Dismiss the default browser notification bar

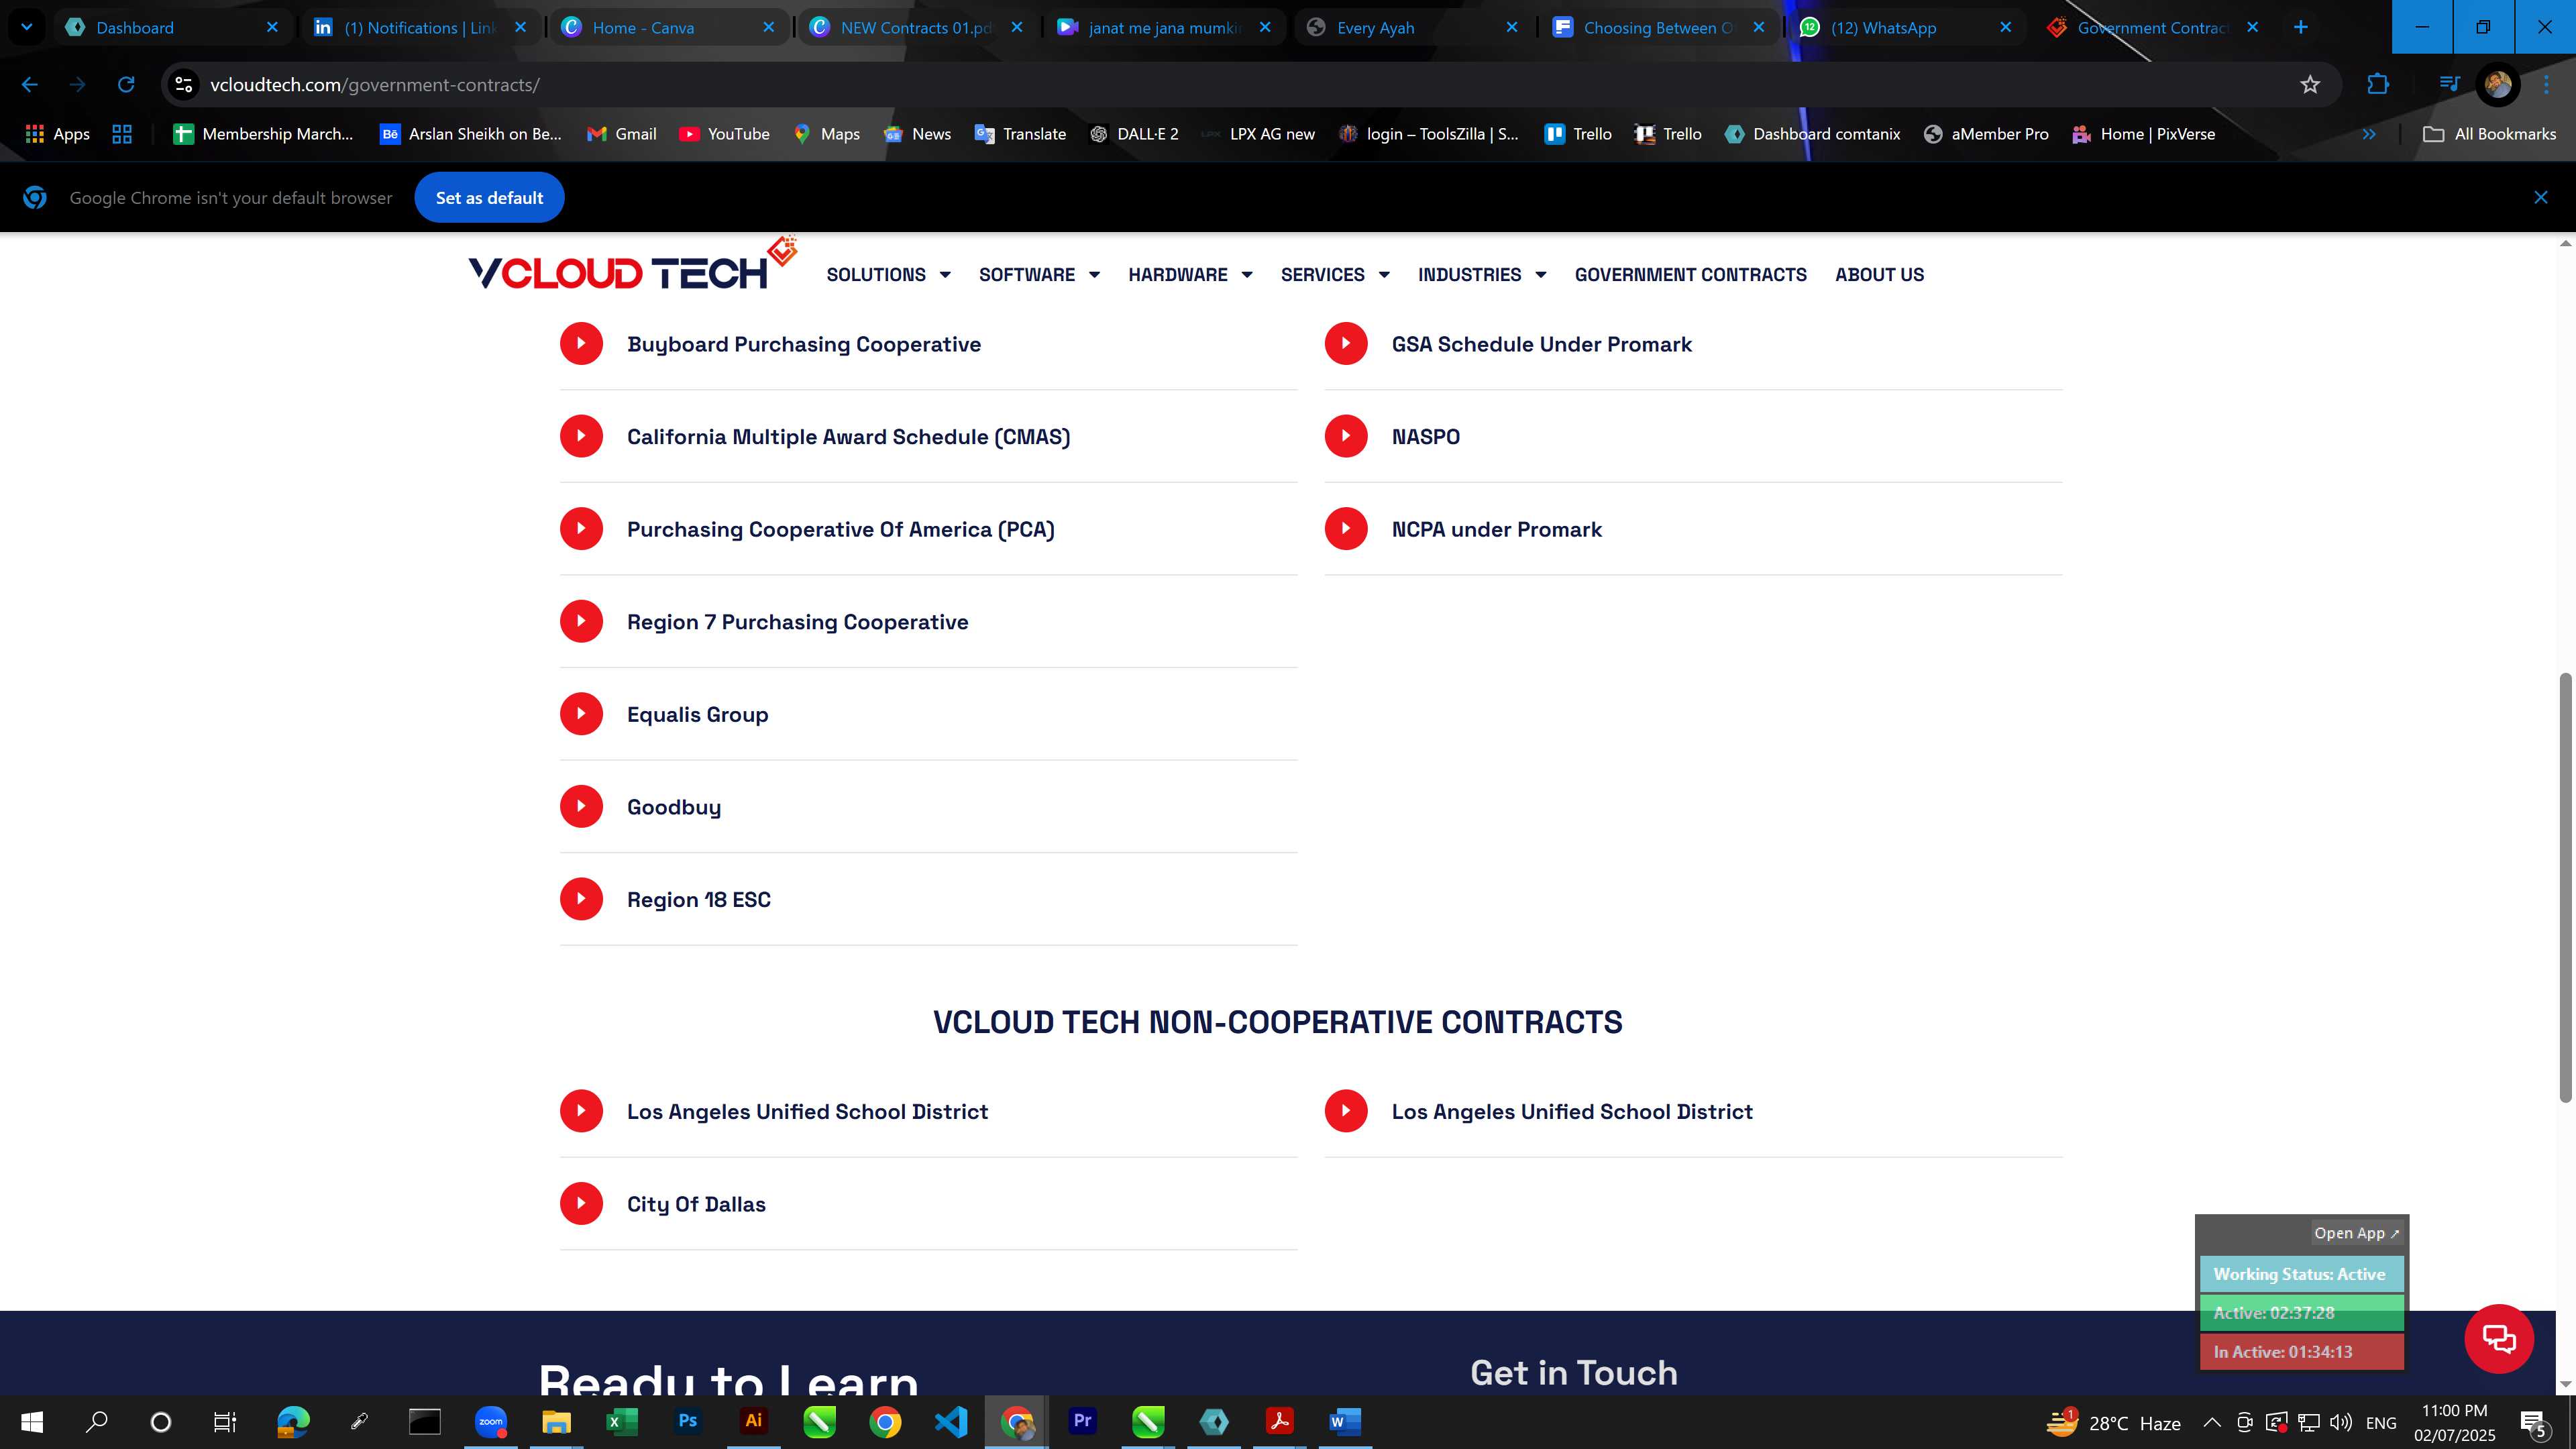(2540, 198)
